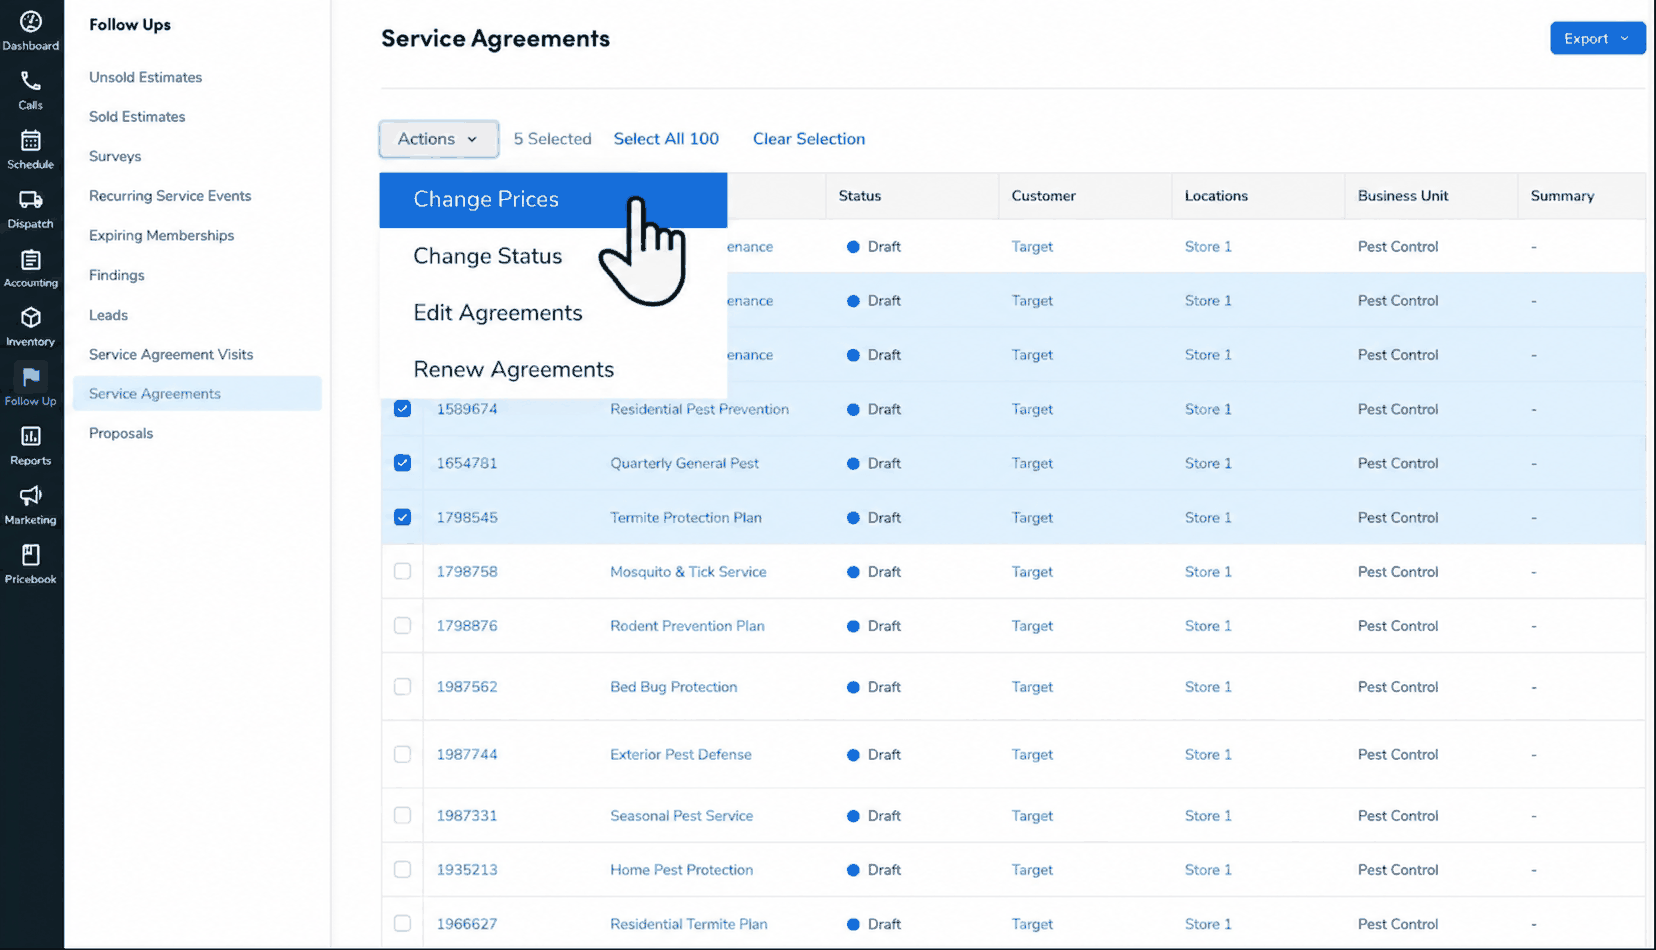1656x950 pixels.
Task: Open the Dashboard icon in sidebar
Action: 31,22
